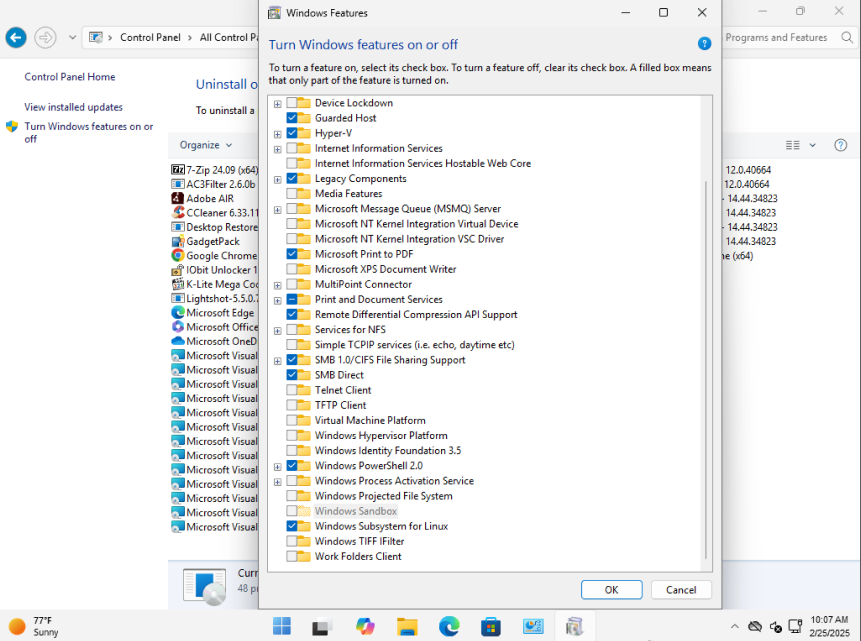This screenshot has height=641, width=861.
Task: Select the TFTP Client feature label
Action: [340, 405]
